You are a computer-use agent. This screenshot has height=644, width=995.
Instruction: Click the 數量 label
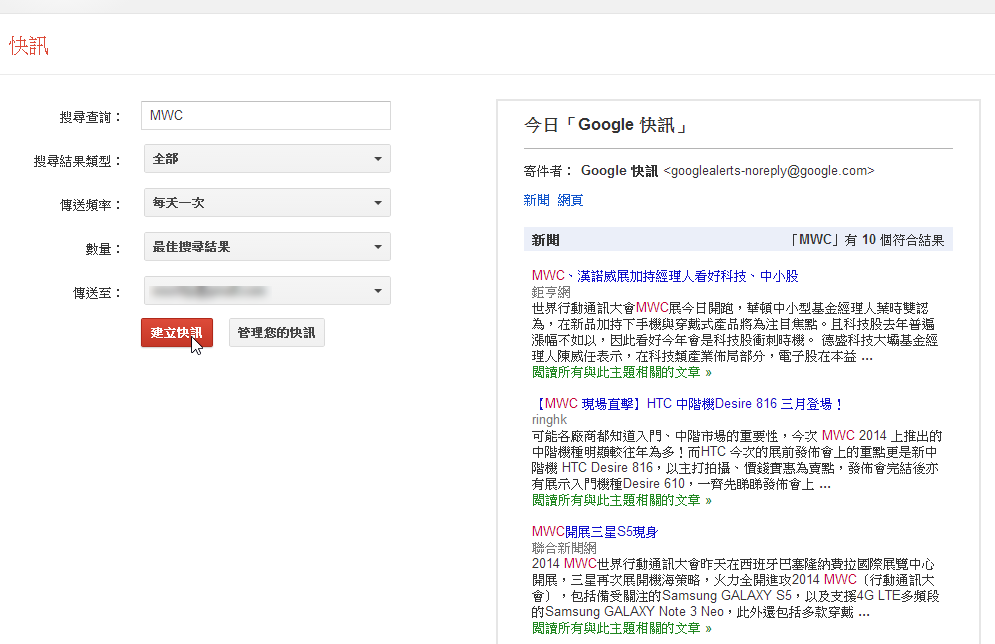pos(103,249)
